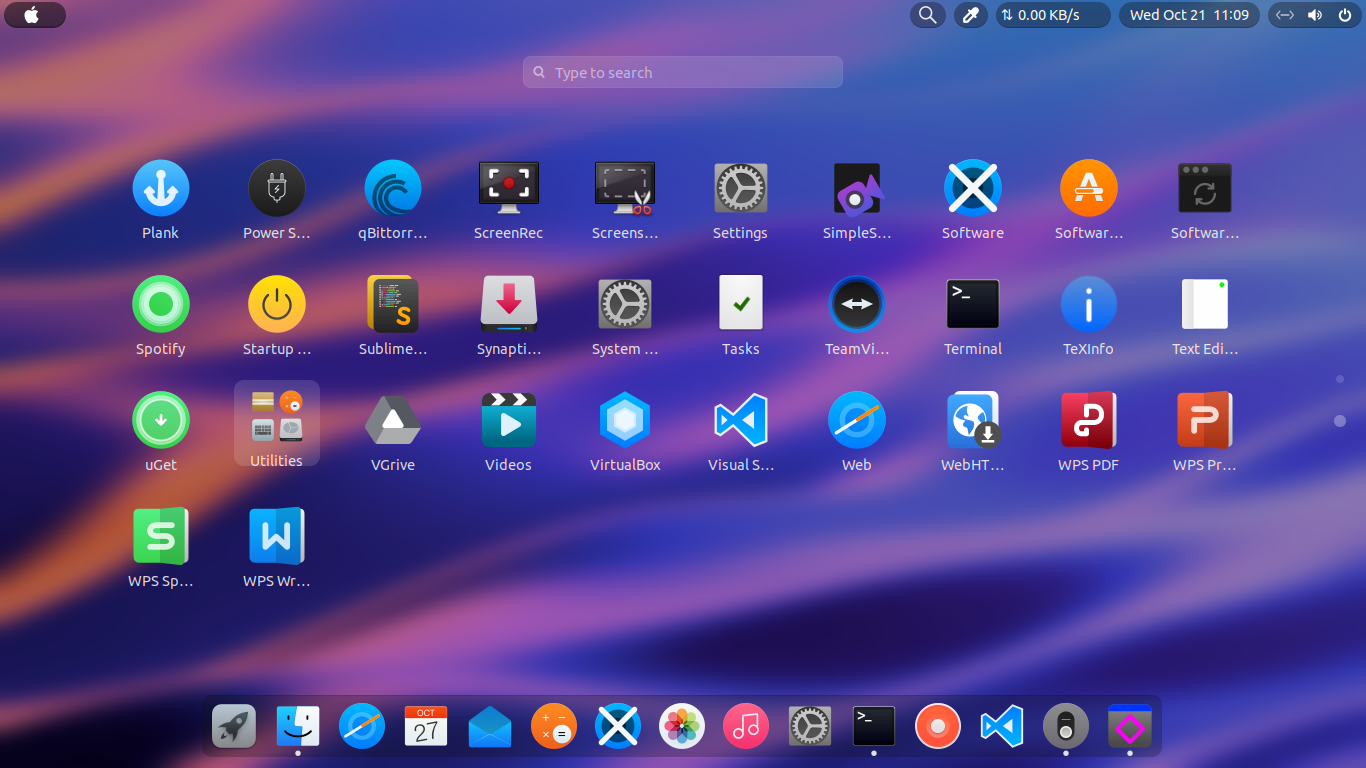1366x768 pixels.
Task: Open Finder files in dock
Action: [x=298, y=726]
